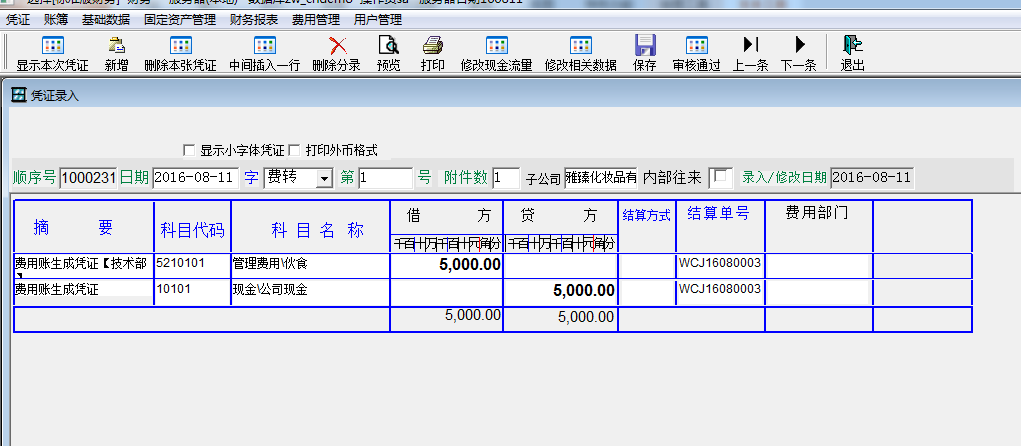Click the 打印 printer icon
Screen dimensions: 1021x446
tap(432, 45)
